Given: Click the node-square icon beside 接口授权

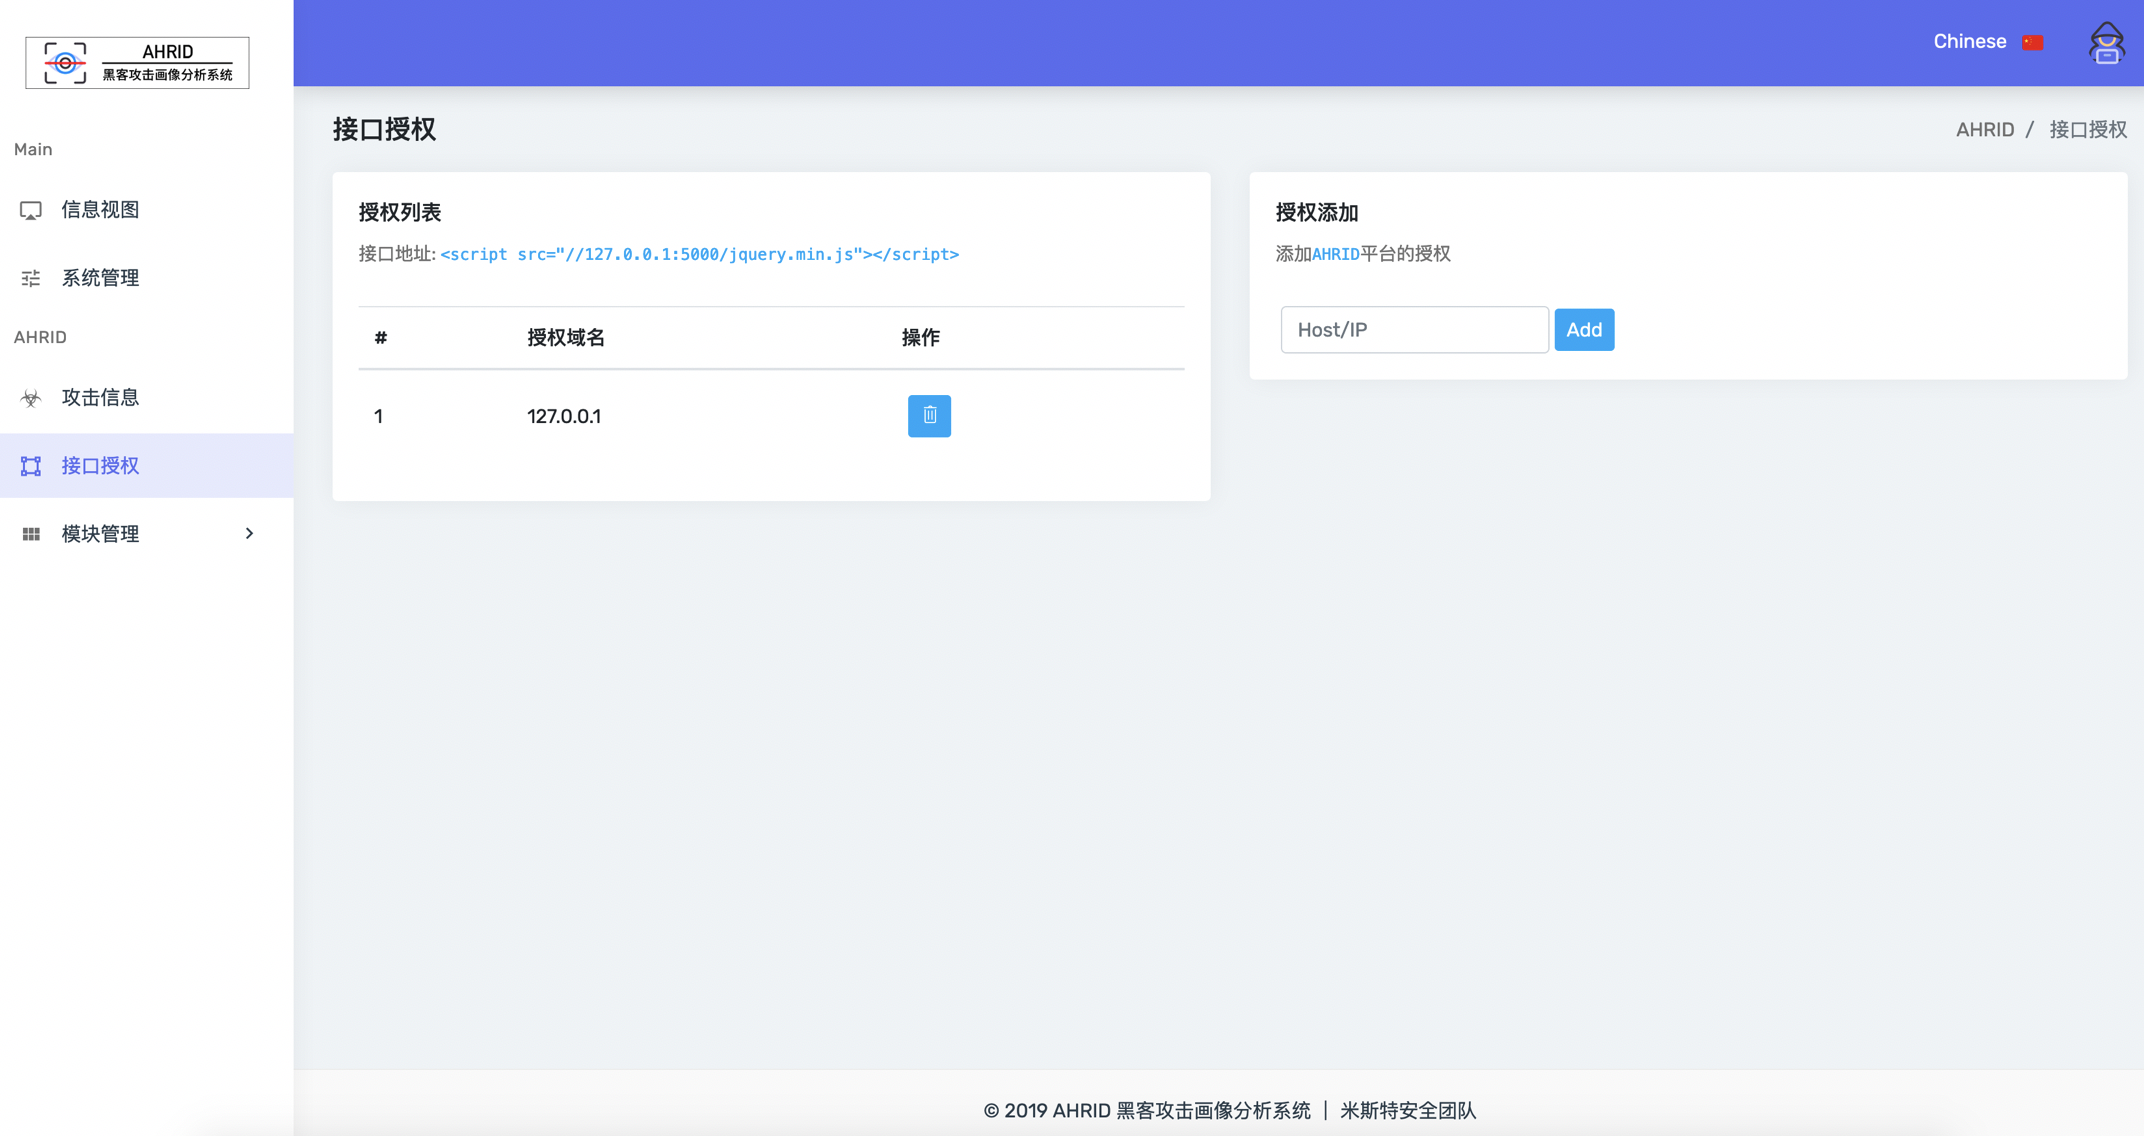Looking at the screenshot, I should click(x=31, y=466).
